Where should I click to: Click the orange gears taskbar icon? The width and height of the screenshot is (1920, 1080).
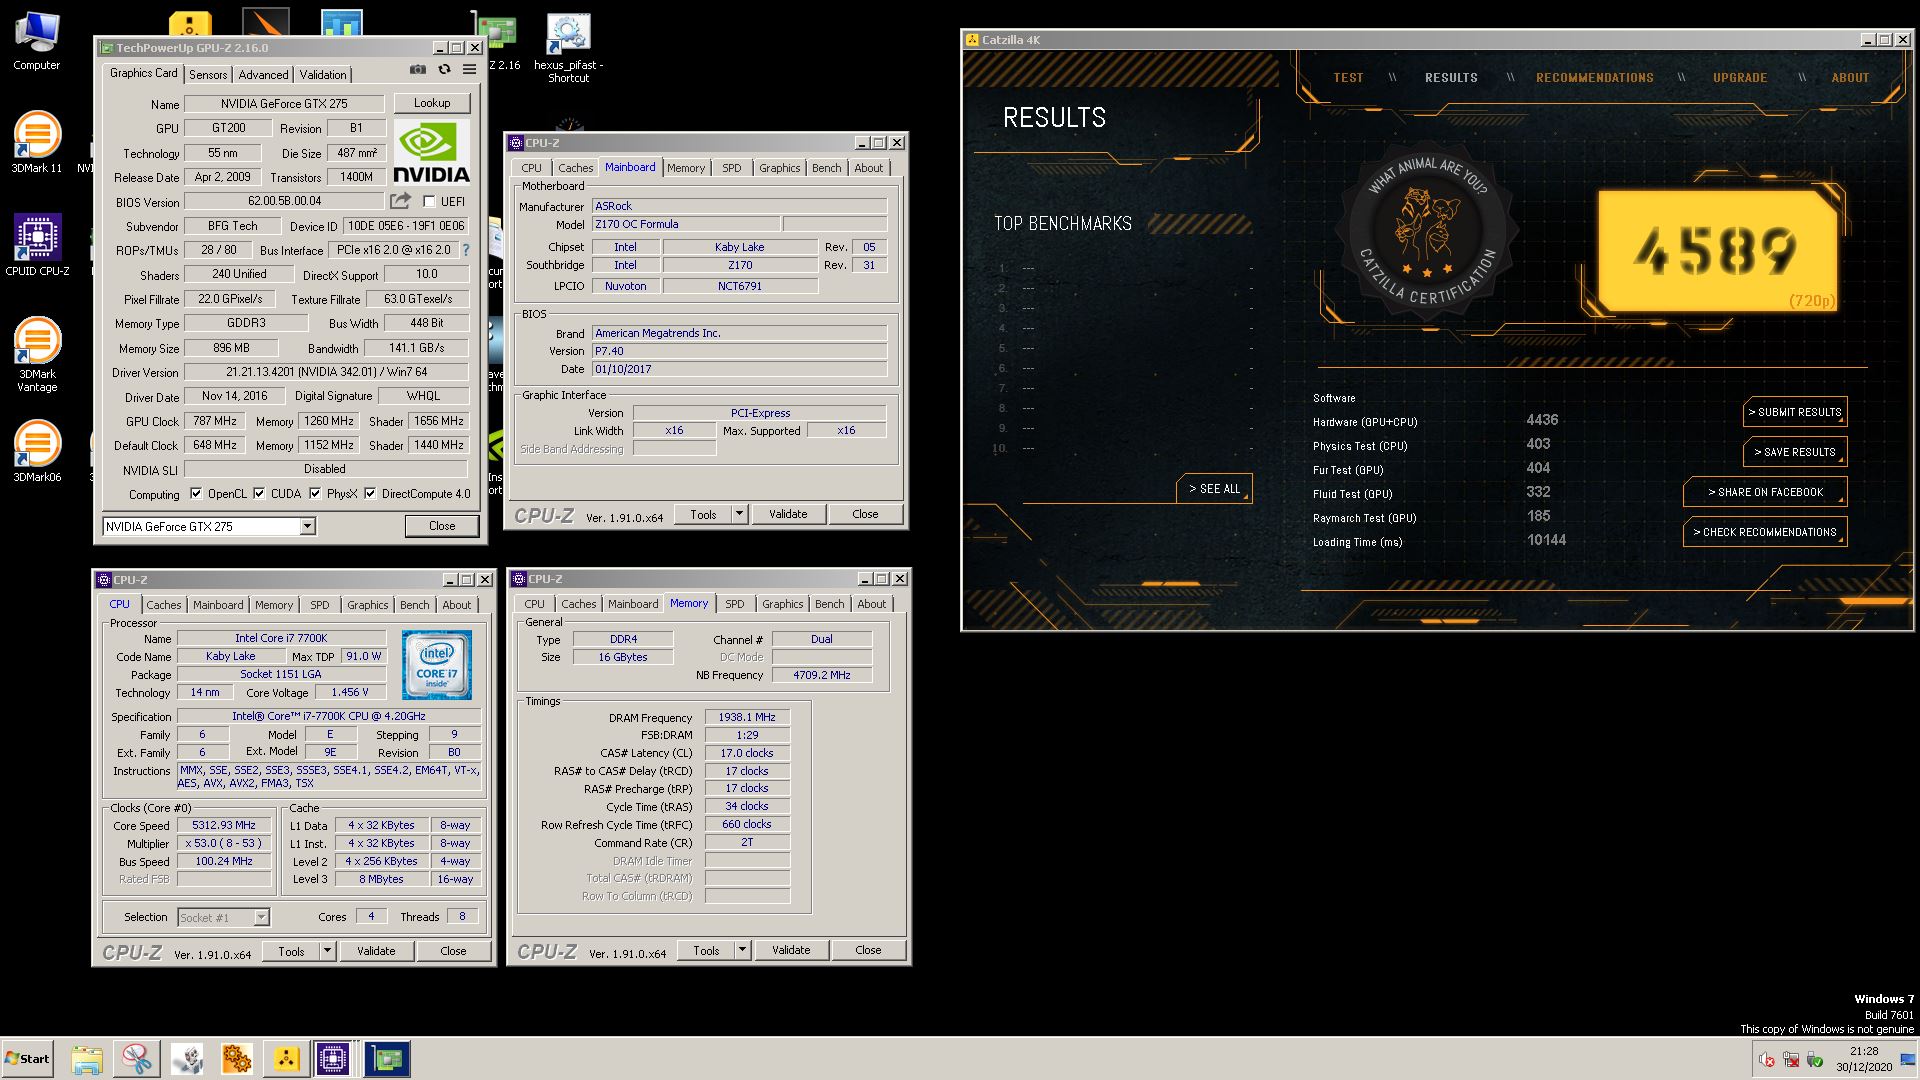(237, 1059)
